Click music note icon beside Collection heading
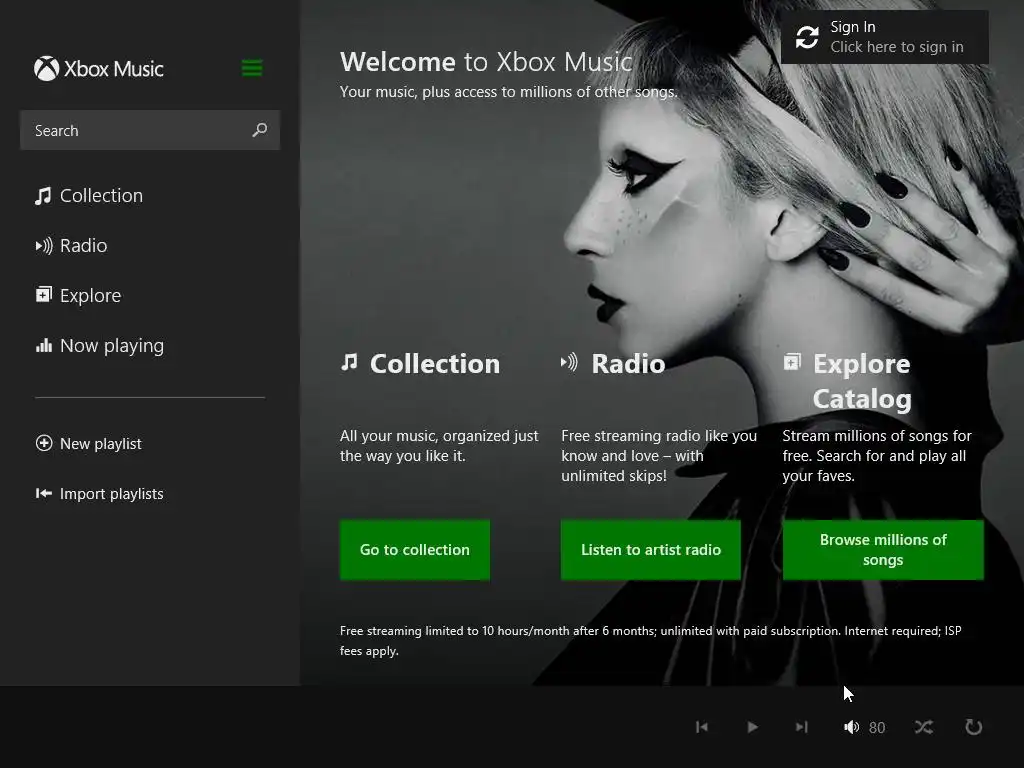This screenshot has height=768, width=1024. tap(349, 362)
